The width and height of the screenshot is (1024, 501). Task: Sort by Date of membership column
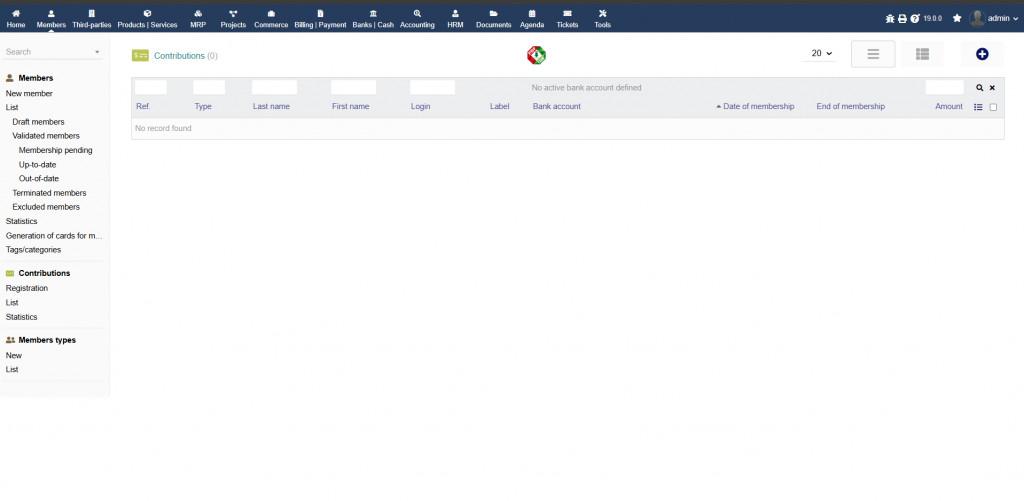point(758,106)
